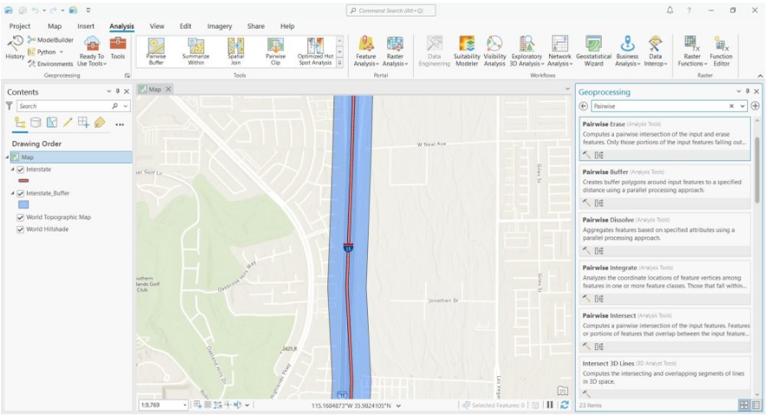Image resolution: width=768 pixels, height=416 pixels.
Task: Open the Python window button
Action: (46, 51)
